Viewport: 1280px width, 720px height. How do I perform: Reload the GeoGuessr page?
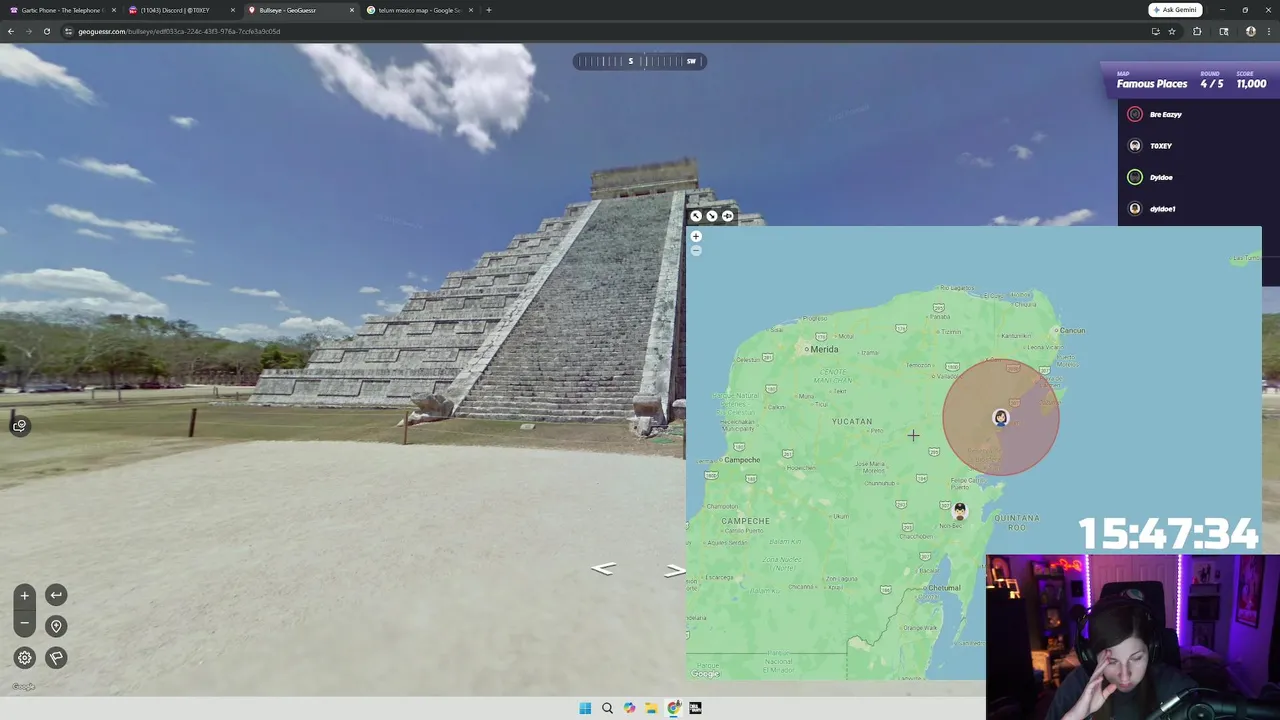point(47,31)
